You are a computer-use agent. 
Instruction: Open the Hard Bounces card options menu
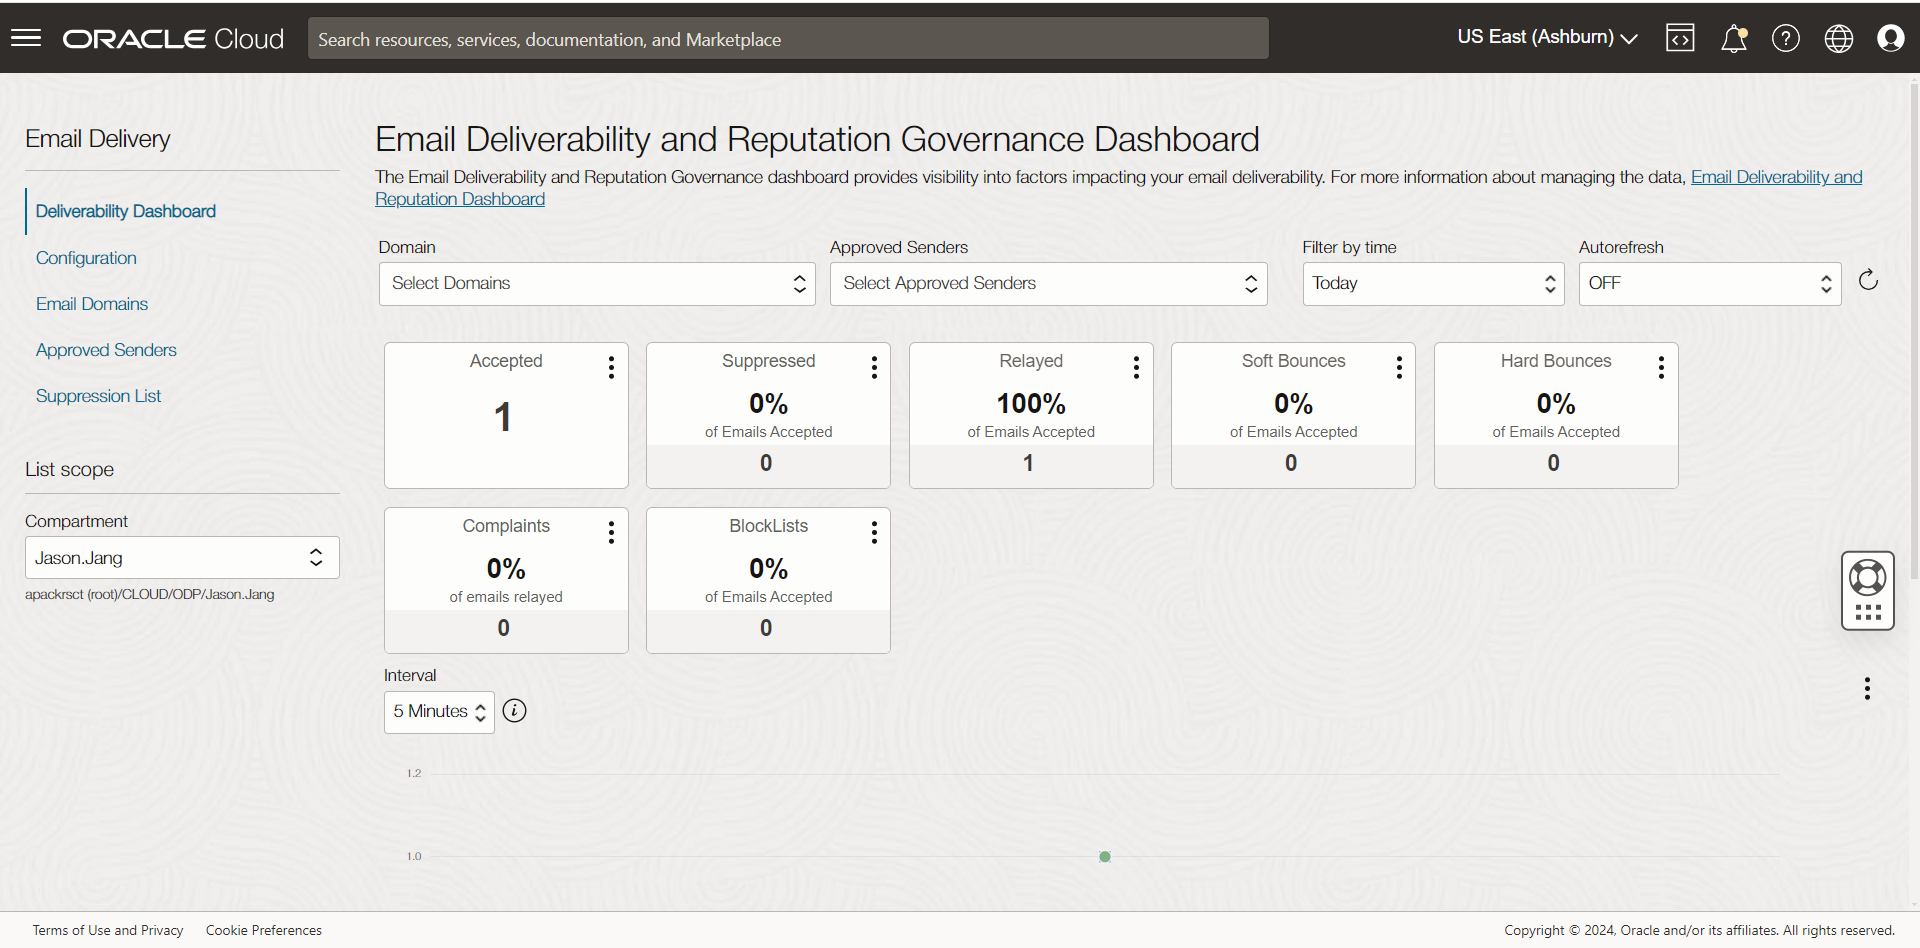click(x=1661, y=367)
